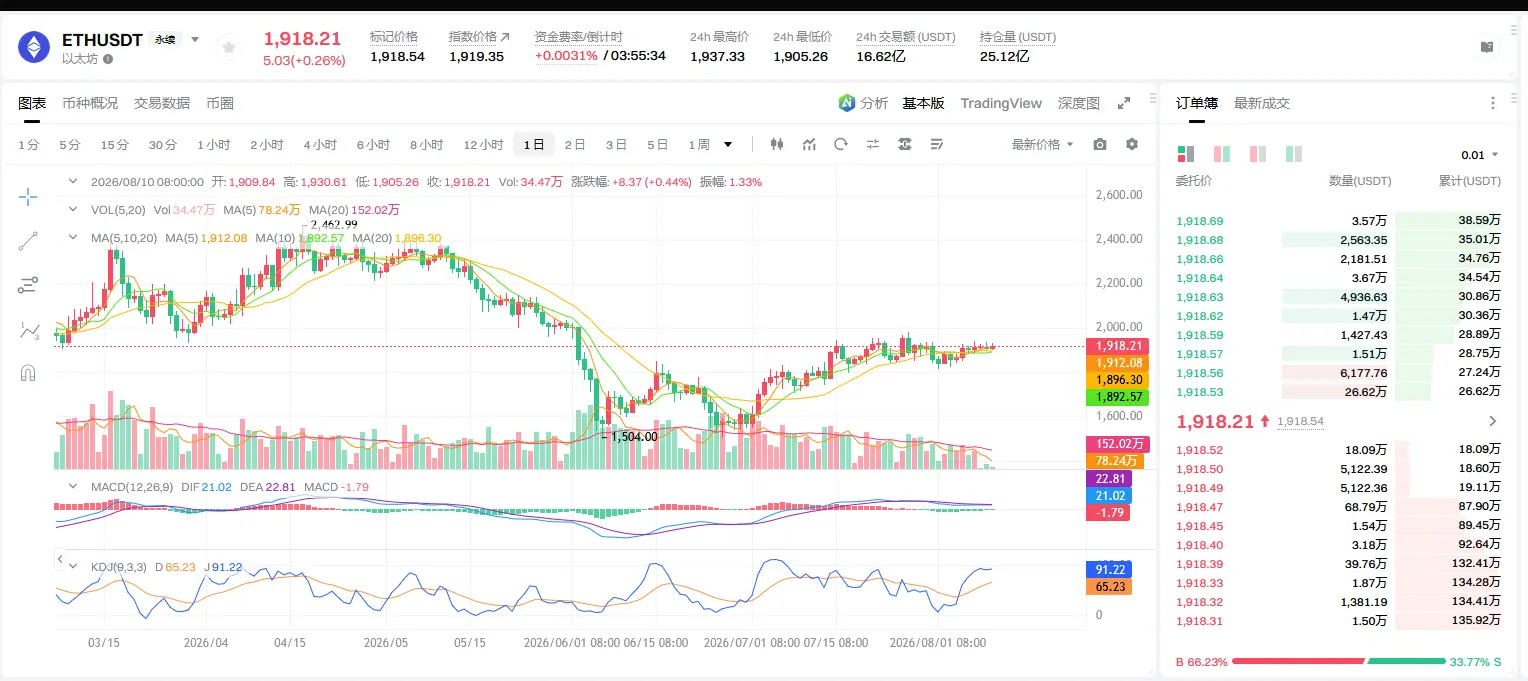Open the candlestick chart style icon
1528x681 pixels.
coord(777,144)
